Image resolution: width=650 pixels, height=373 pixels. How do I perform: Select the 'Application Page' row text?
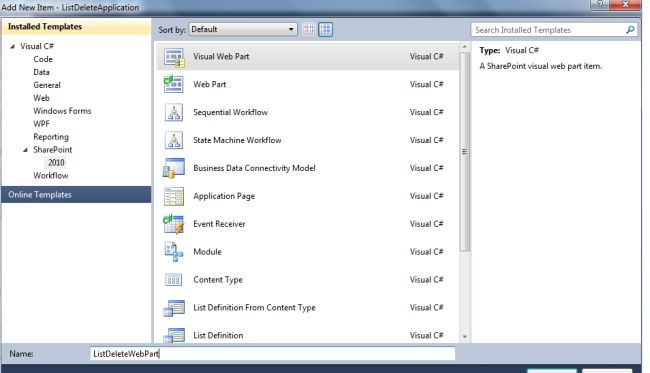click(x=224, y=196)
